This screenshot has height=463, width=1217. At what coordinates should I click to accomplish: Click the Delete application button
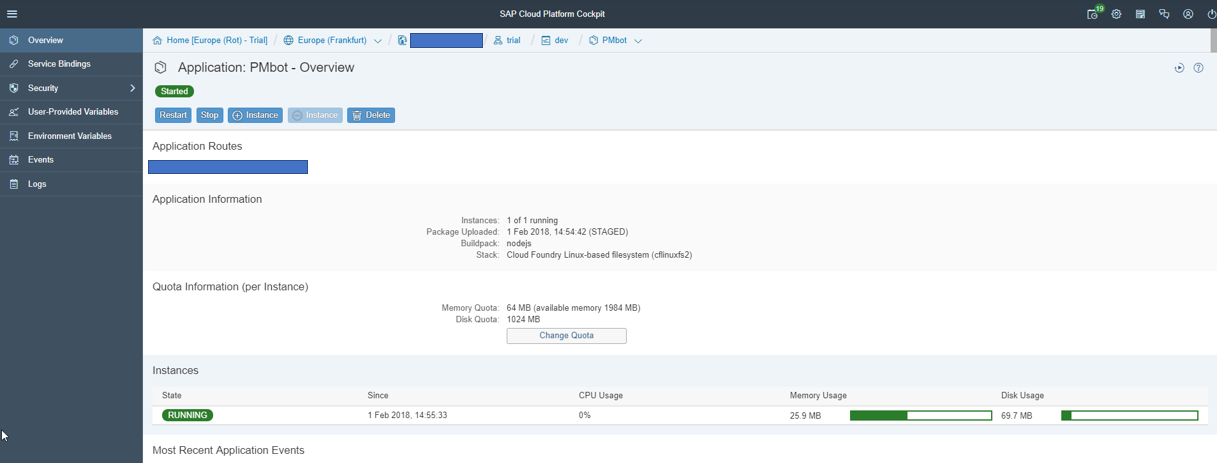[371, 115]
